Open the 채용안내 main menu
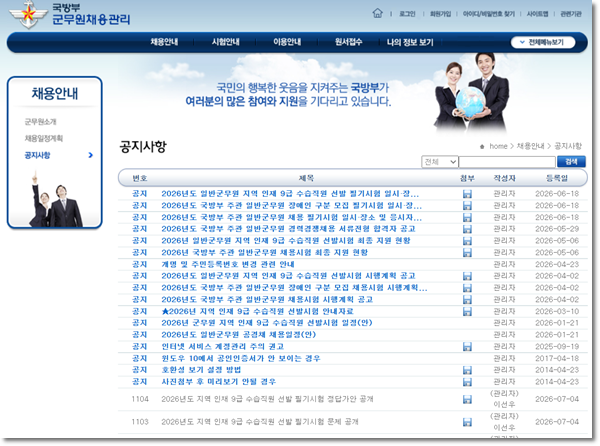The image size is (600, 446). pyautogui.click(x=164, y=42)
